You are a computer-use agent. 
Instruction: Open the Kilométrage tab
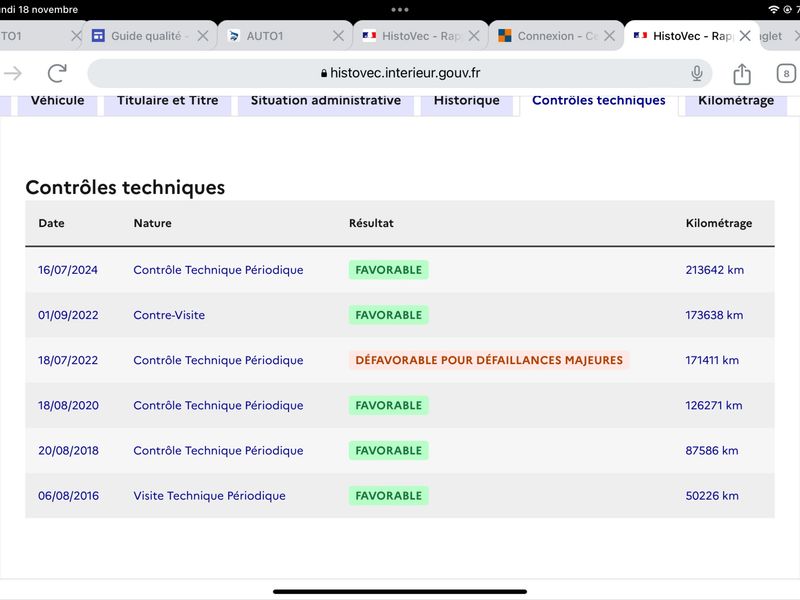coord(736,104)
